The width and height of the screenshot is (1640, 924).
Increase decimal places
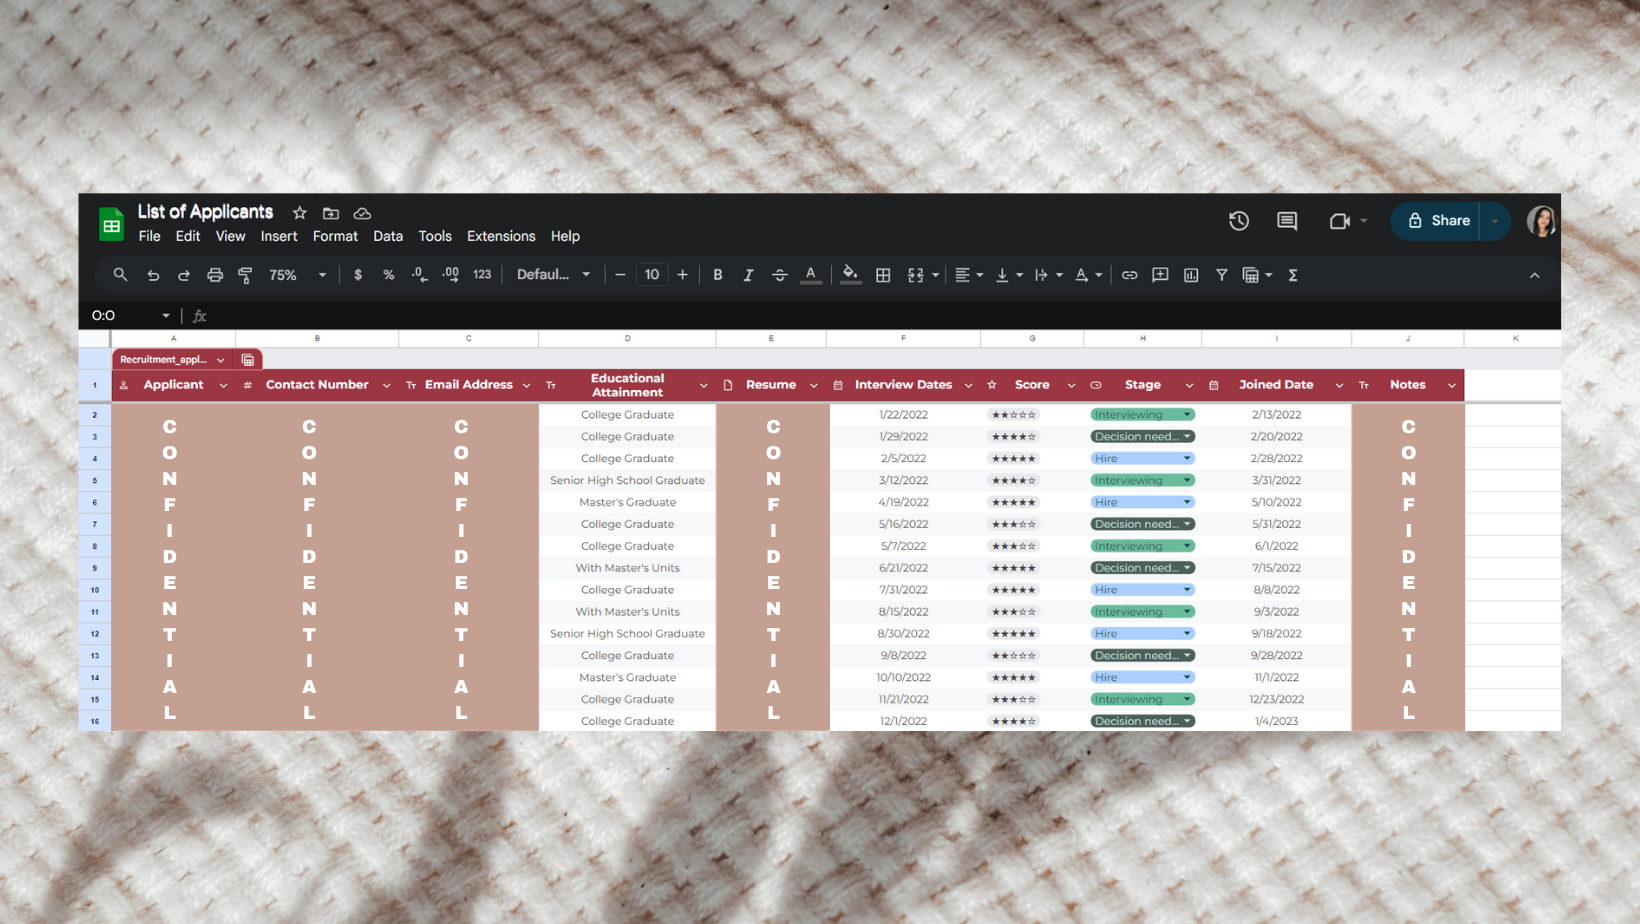pos(451,275)
